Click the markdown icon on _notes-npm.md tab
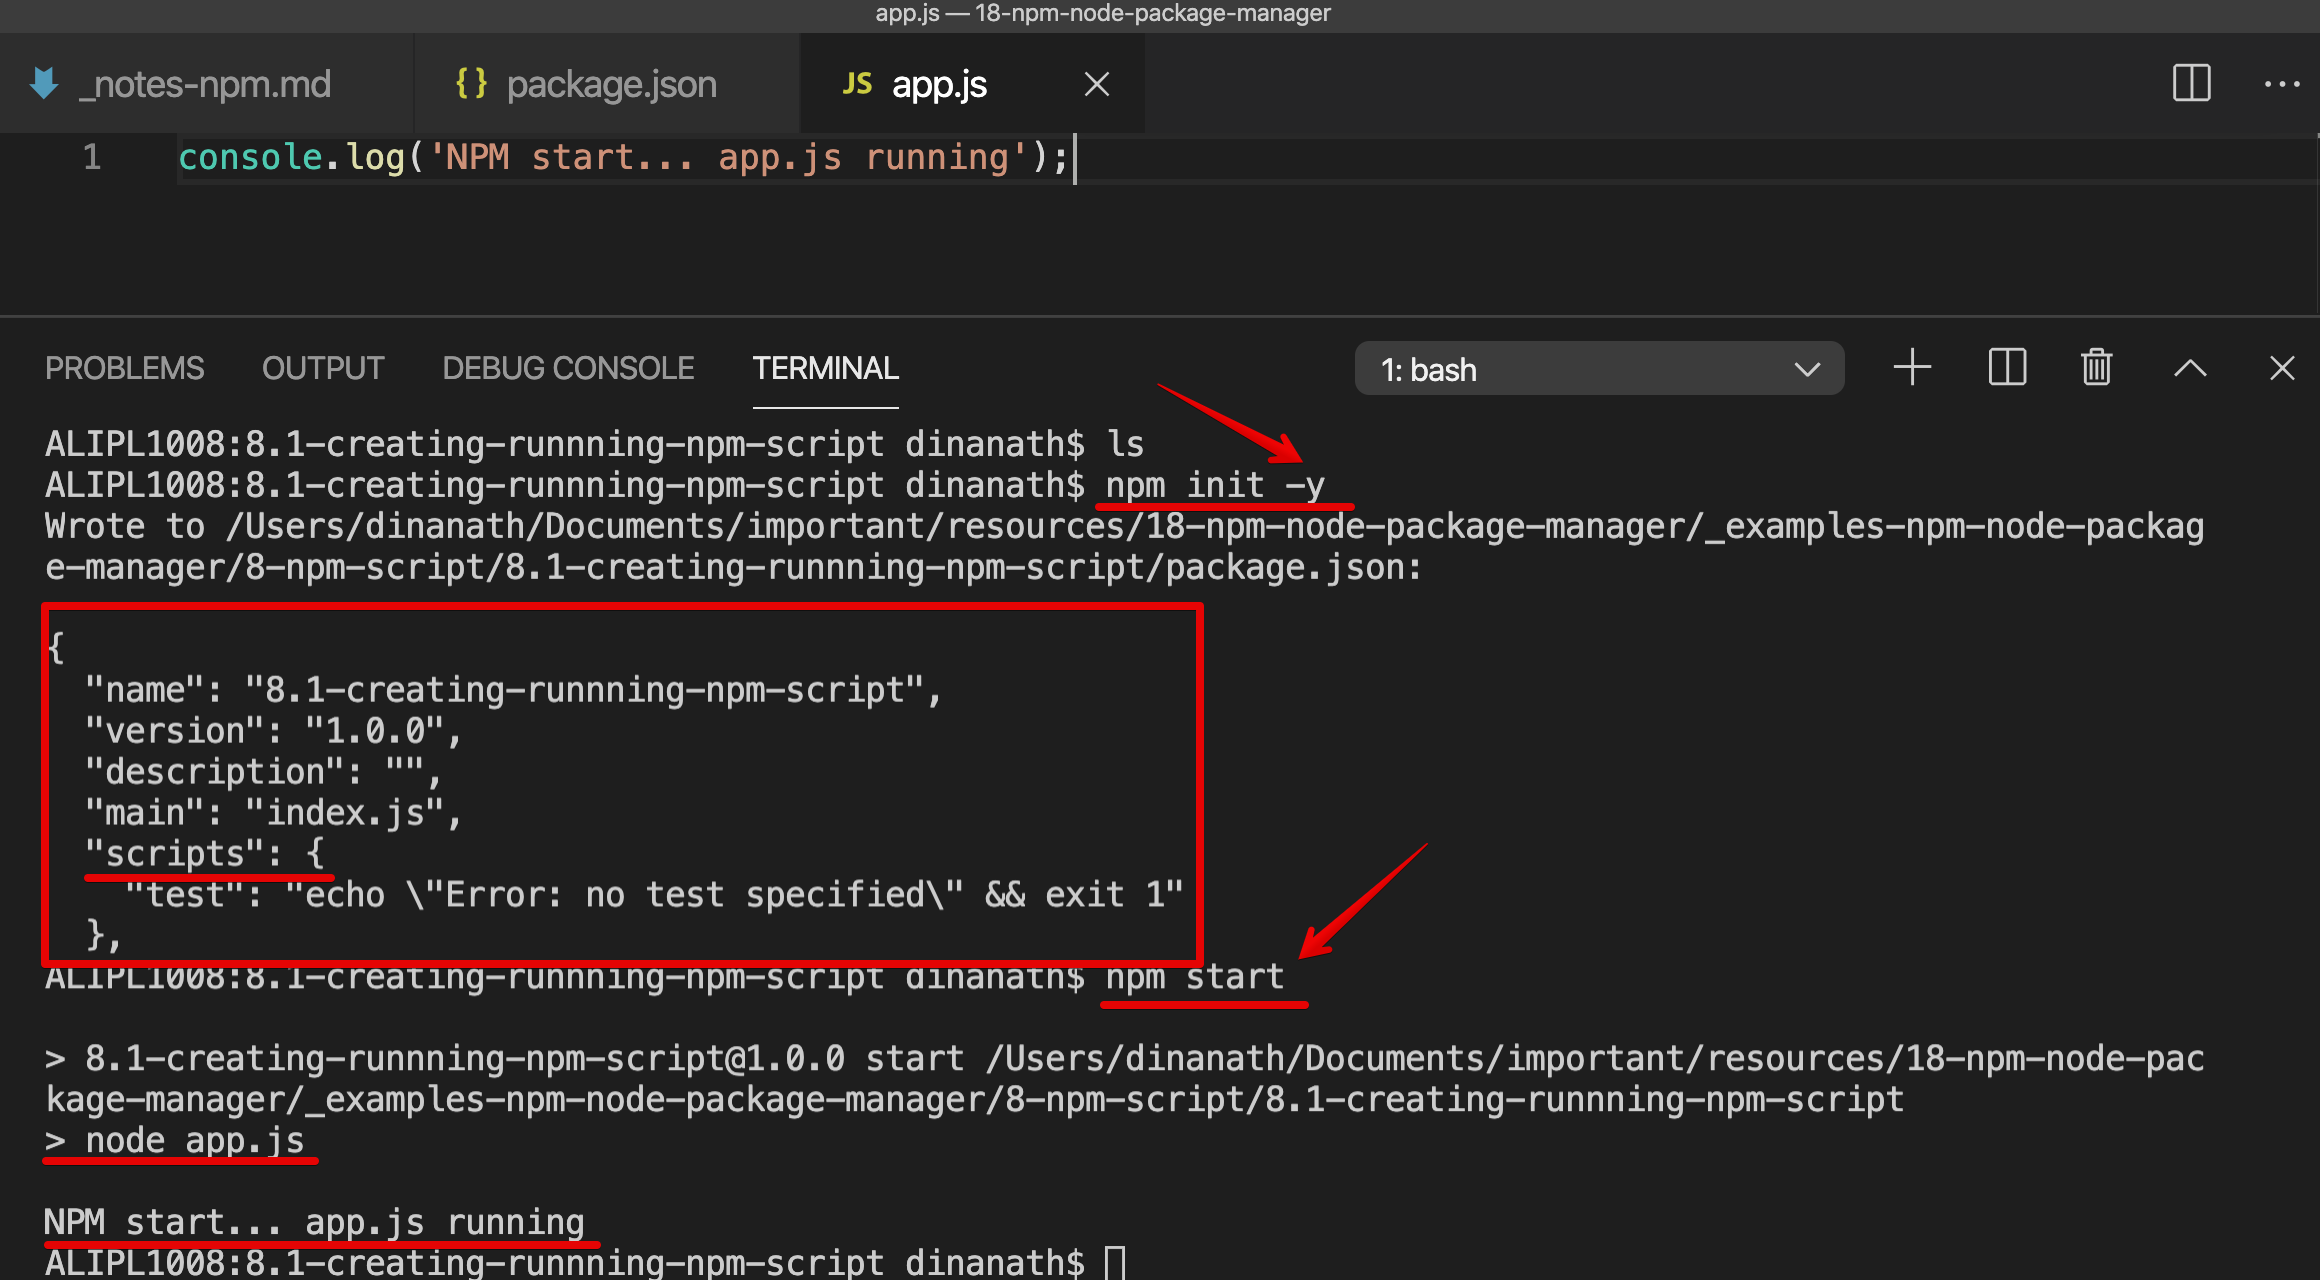This screenshot has width=2320, height=1280. tap(44, 83)
